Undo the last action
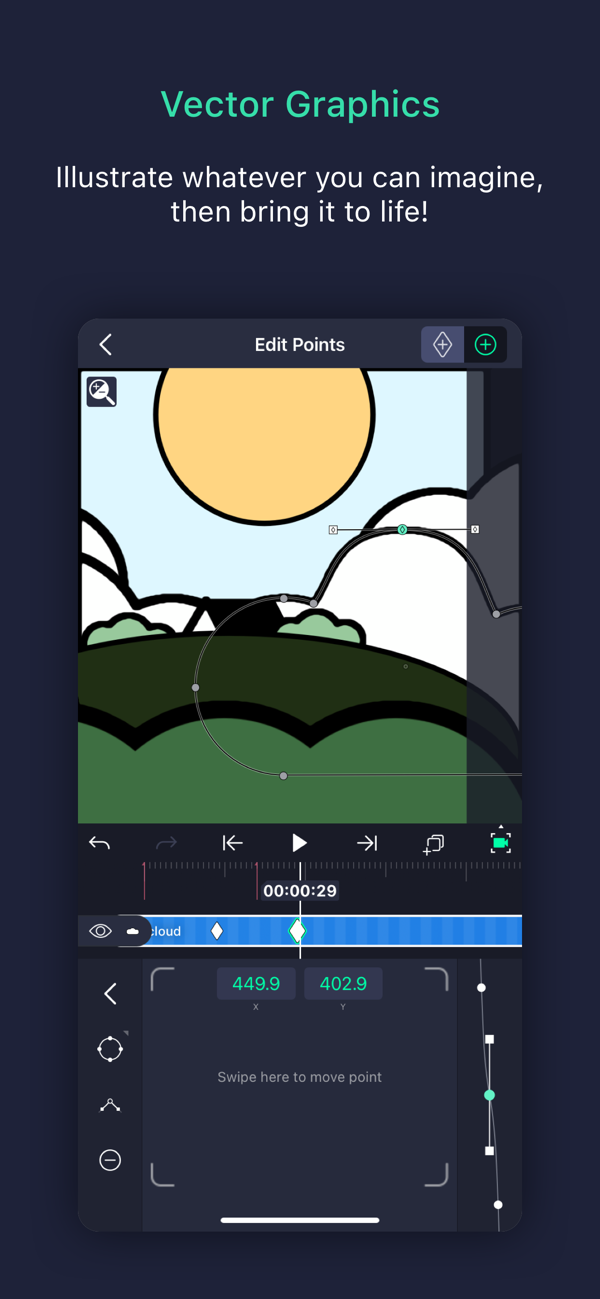 (100, 844)
